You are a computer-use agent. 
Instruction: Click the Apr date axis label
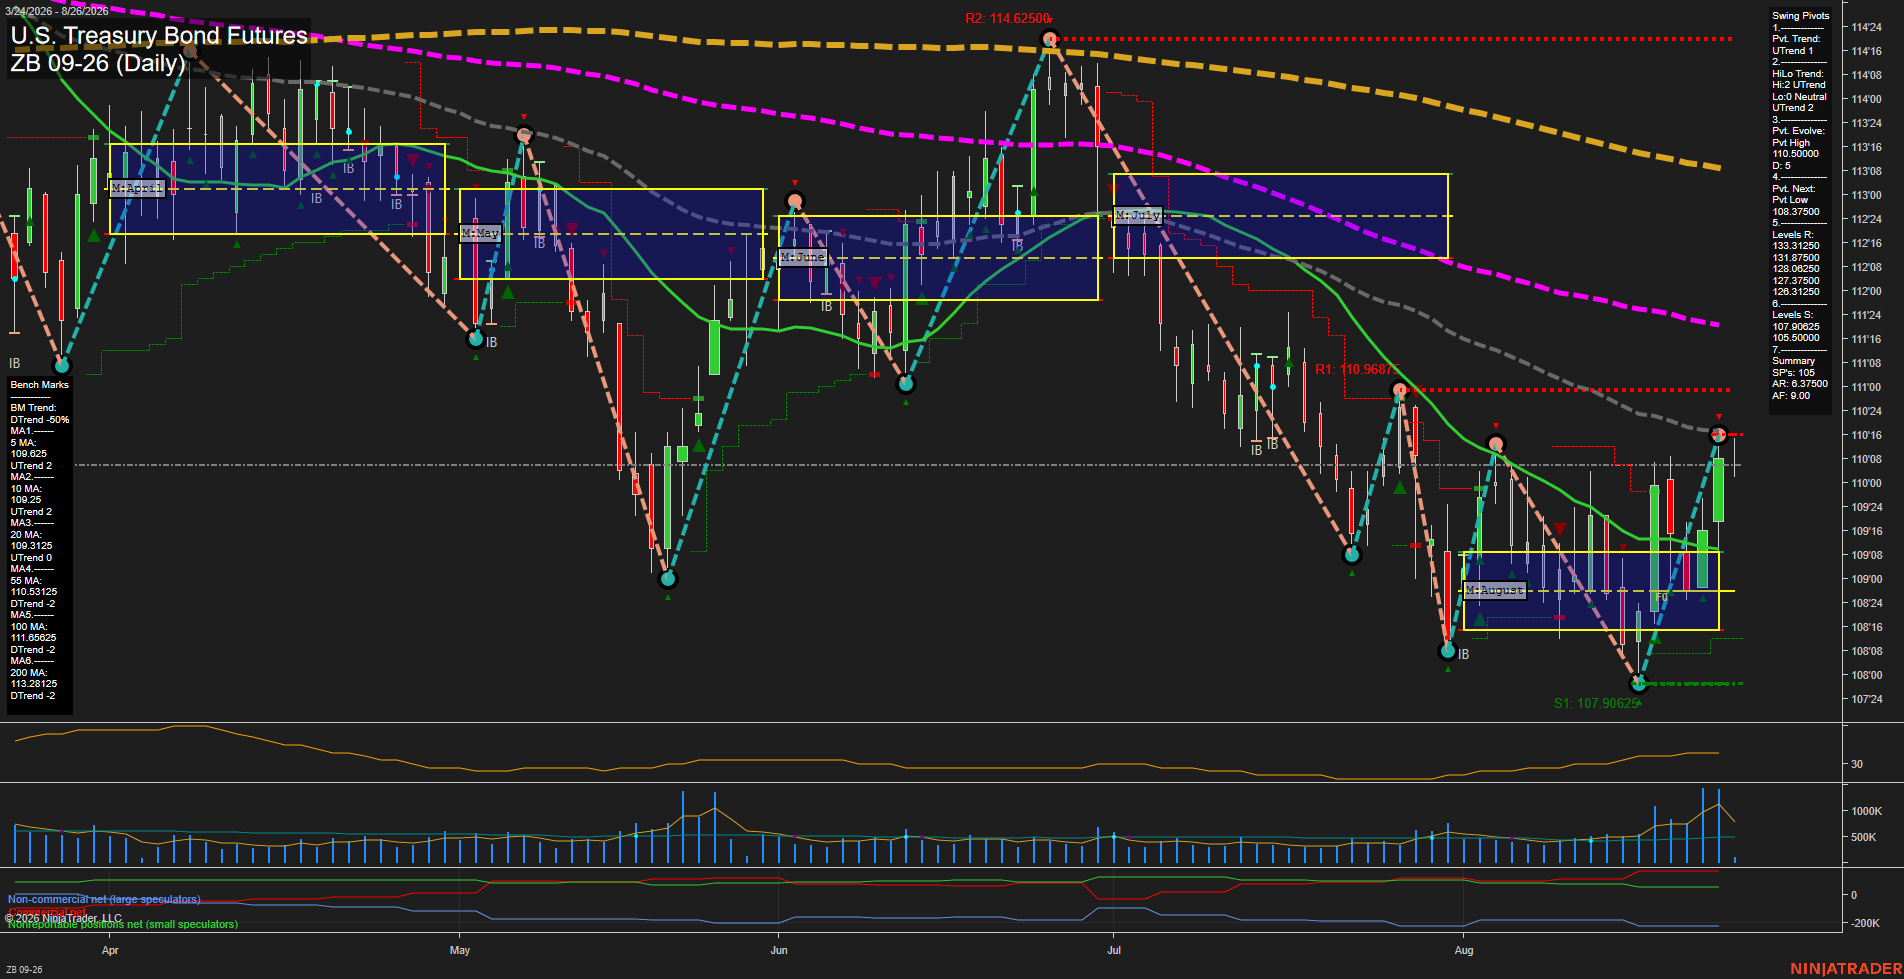coord(110,950)
